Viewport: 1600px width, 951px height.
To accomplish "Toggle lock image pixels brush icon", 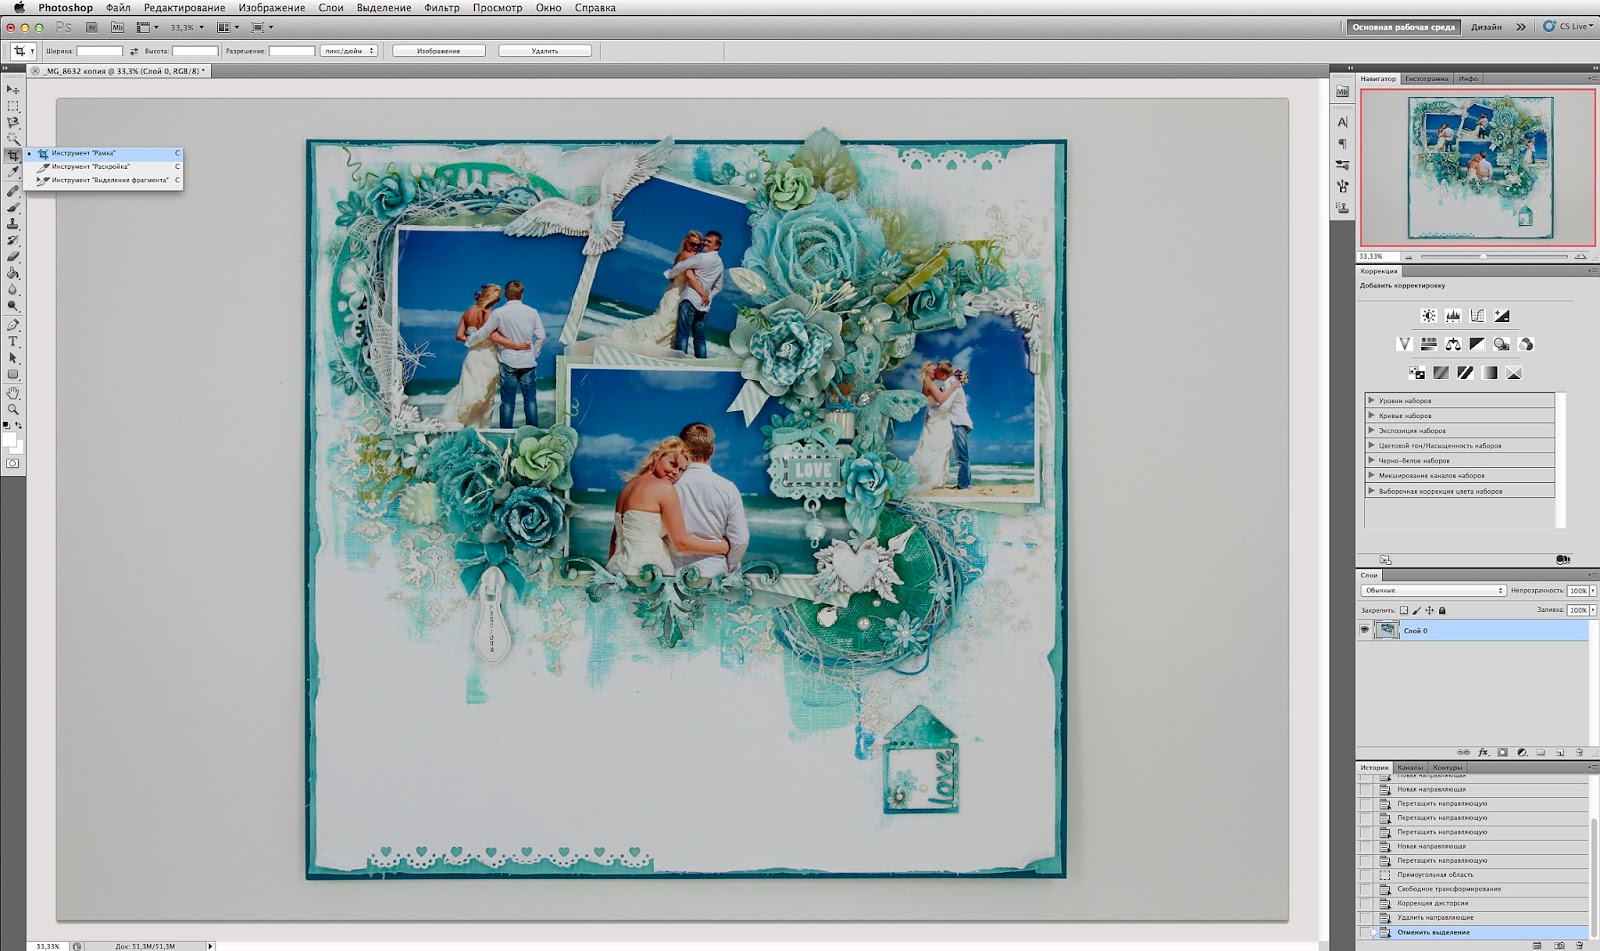I will [1416, 610].
